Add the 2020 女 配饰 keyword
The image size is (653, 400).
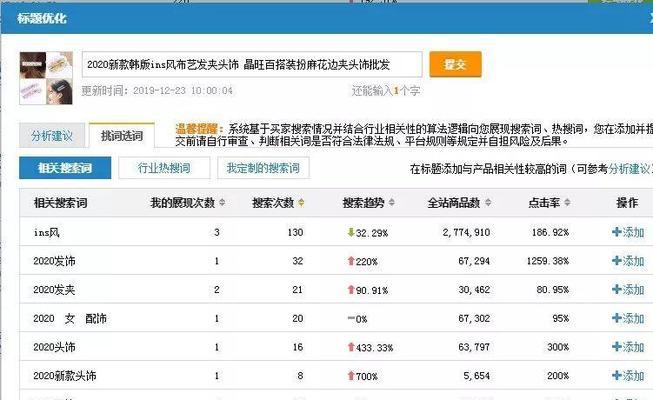(x=628, y=318)
